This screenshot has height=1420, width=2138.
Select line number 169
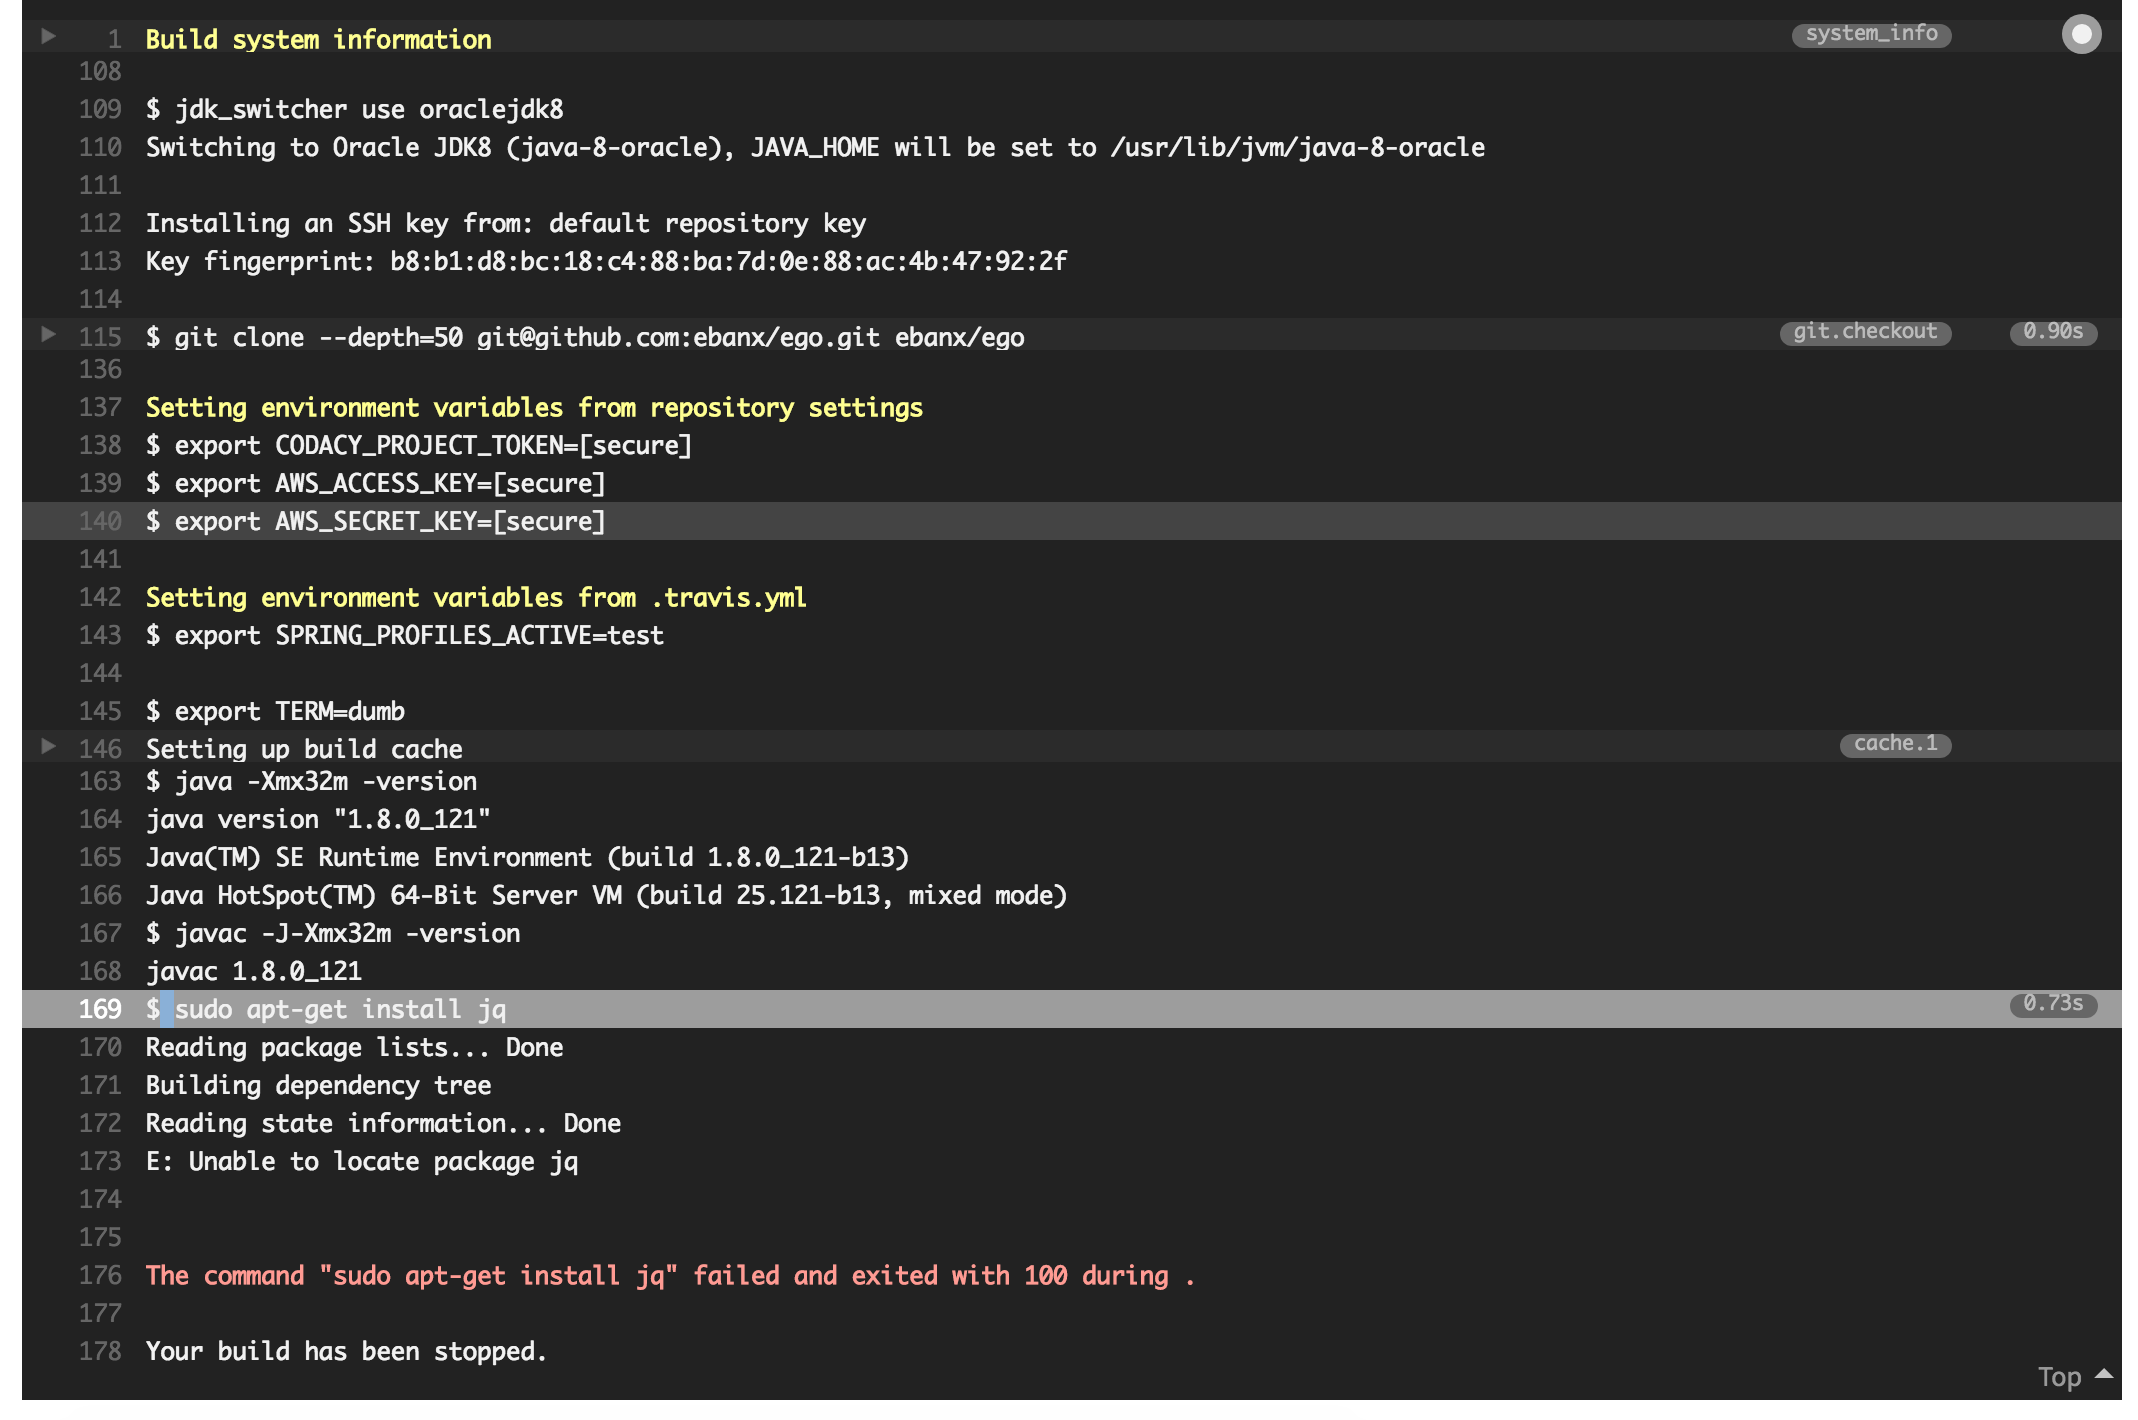100,1009
